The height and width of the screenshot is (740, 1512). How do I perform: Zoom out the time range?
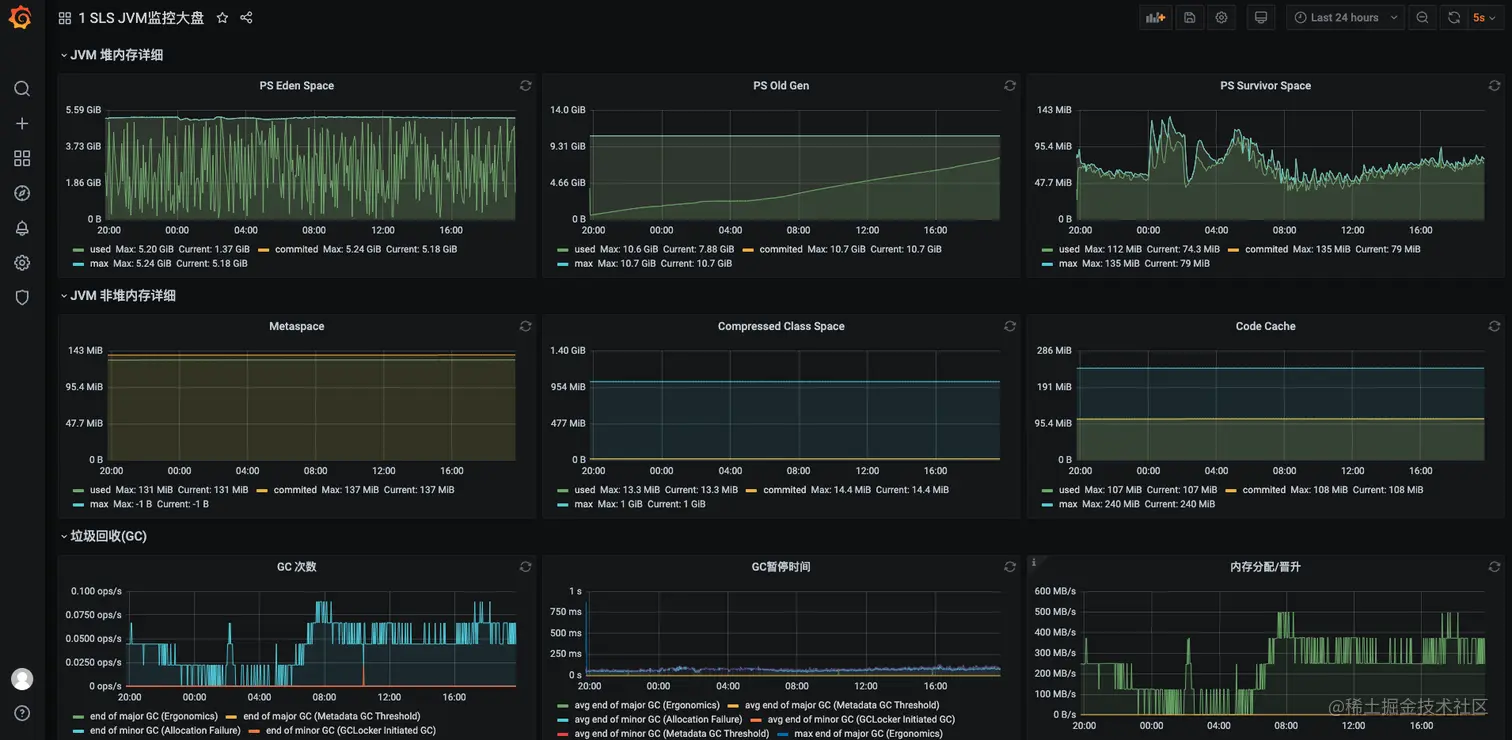[1423, 18]
